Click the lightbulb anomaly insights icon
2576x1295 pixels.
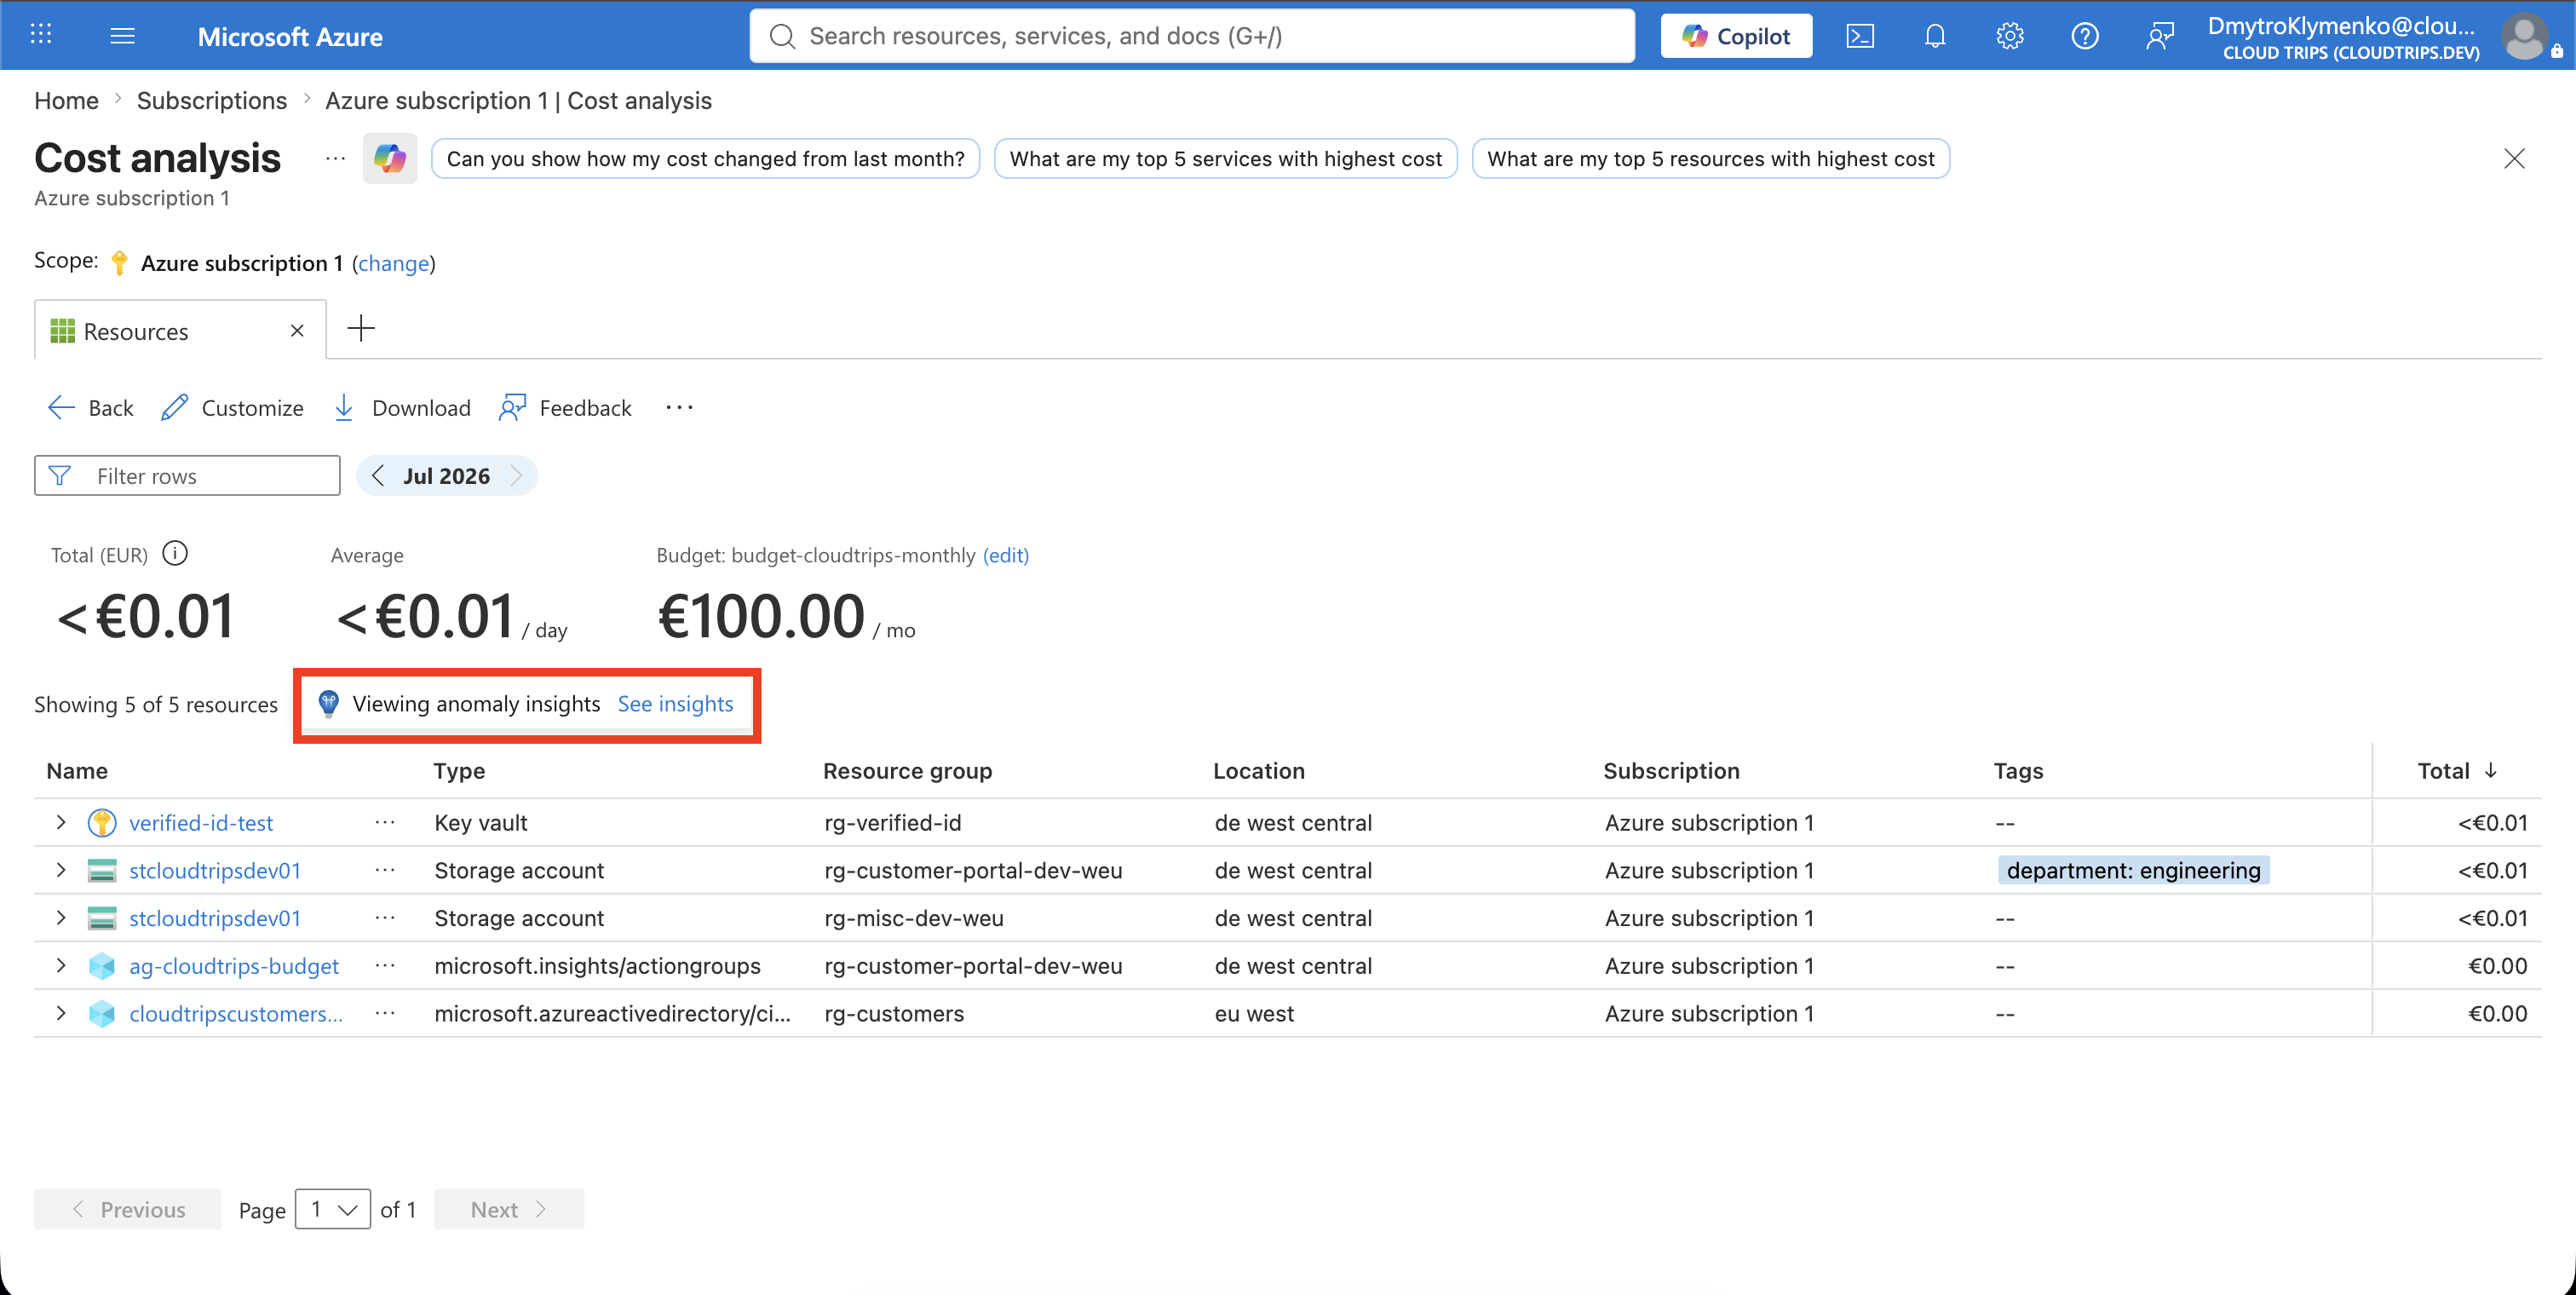tap(328, 703)
